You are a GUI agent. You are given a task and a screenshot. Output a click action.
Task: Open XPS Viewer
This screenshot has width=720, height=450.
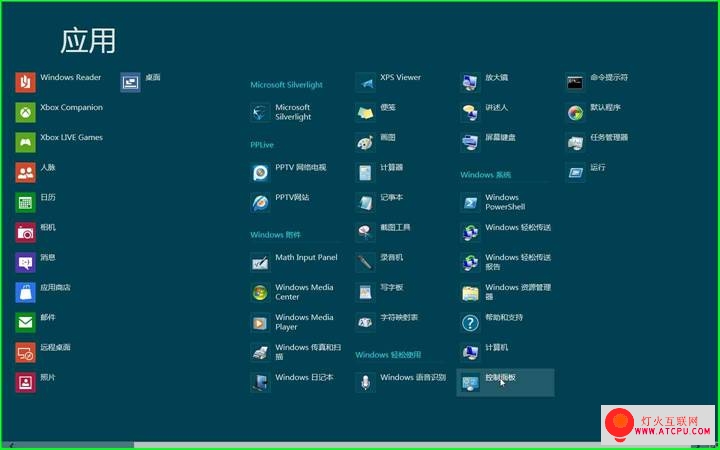[x=388, y=82]
